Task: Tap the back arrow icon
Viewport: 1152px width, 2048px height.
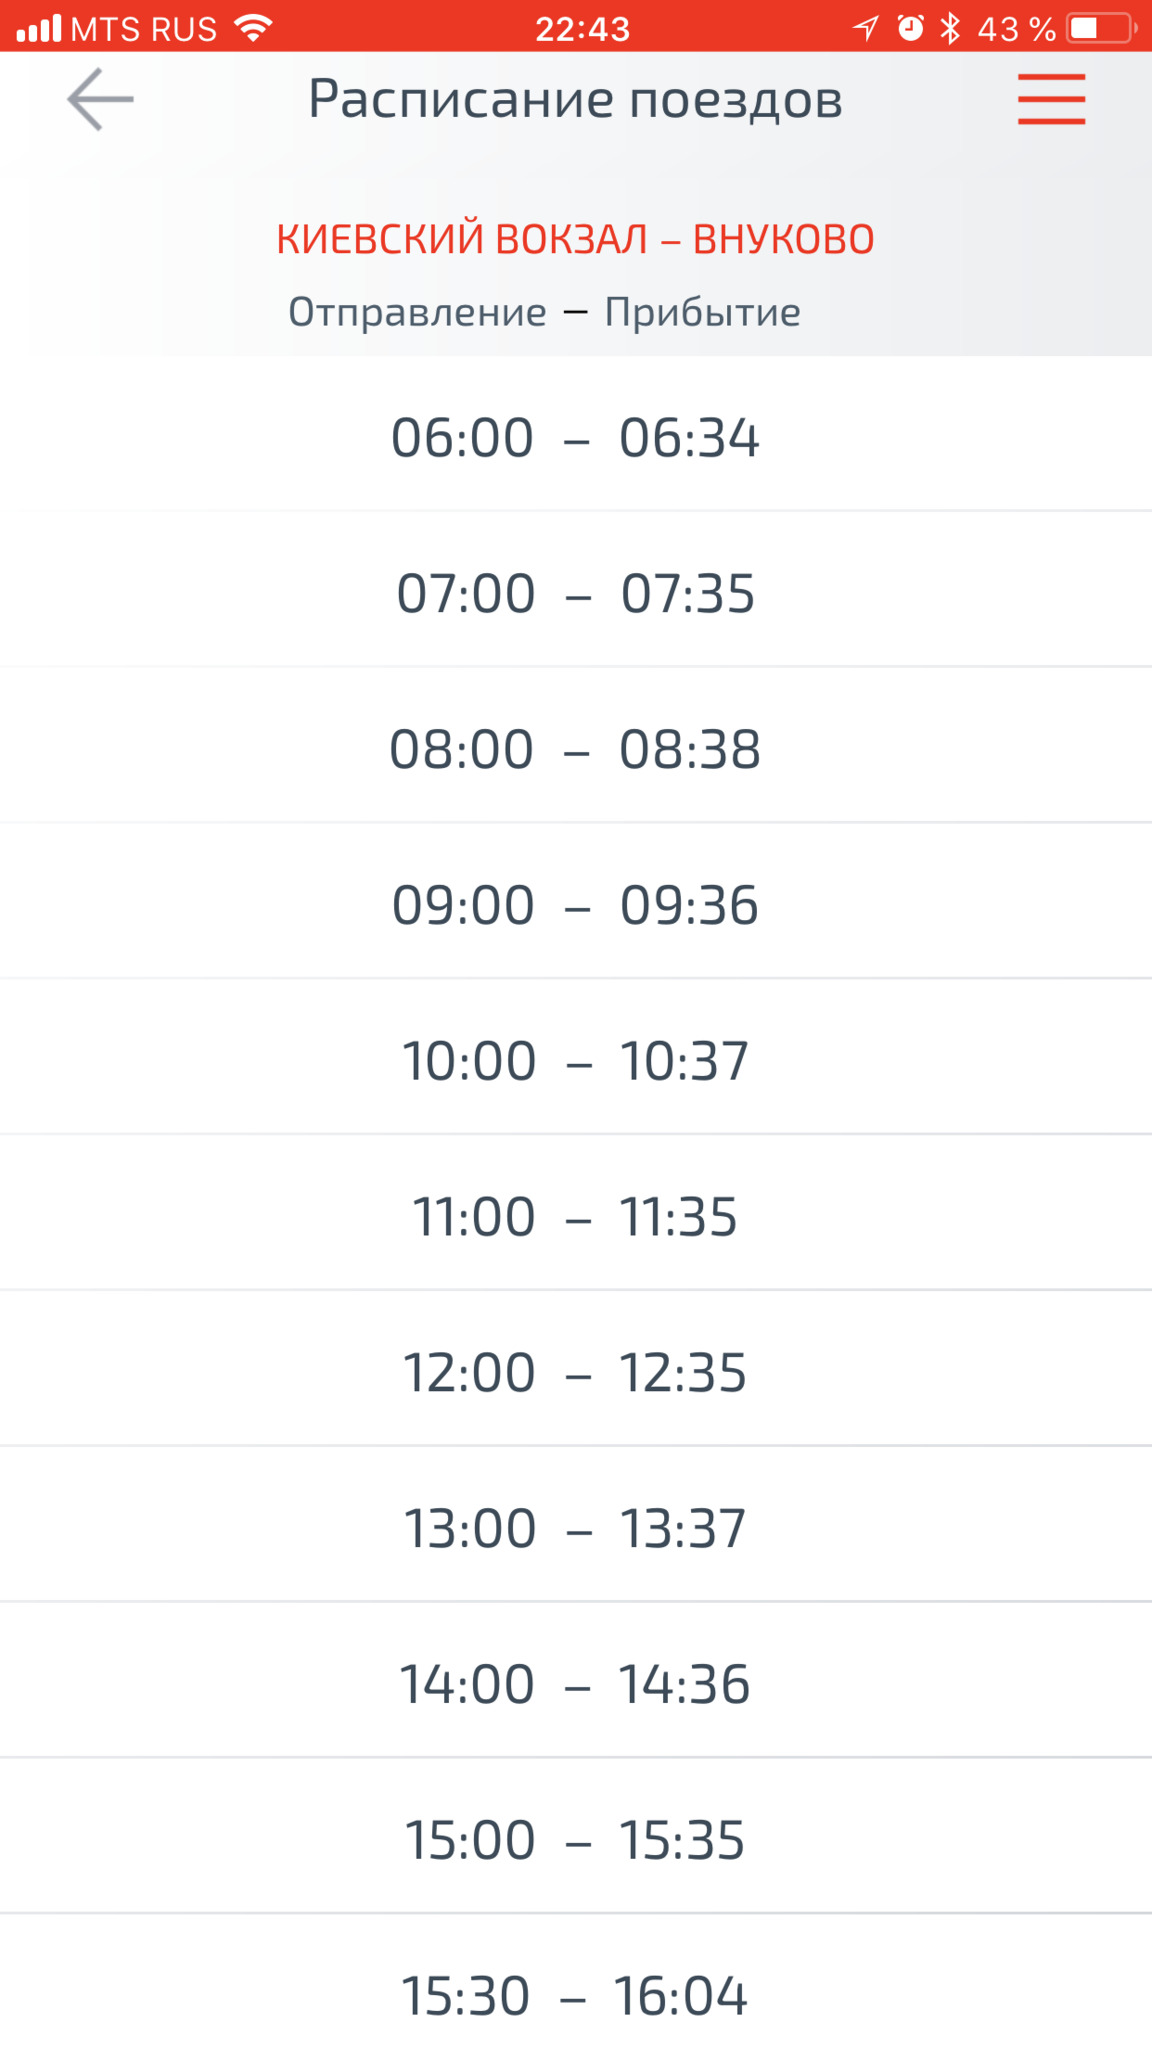Action: (x=100, y=99)
